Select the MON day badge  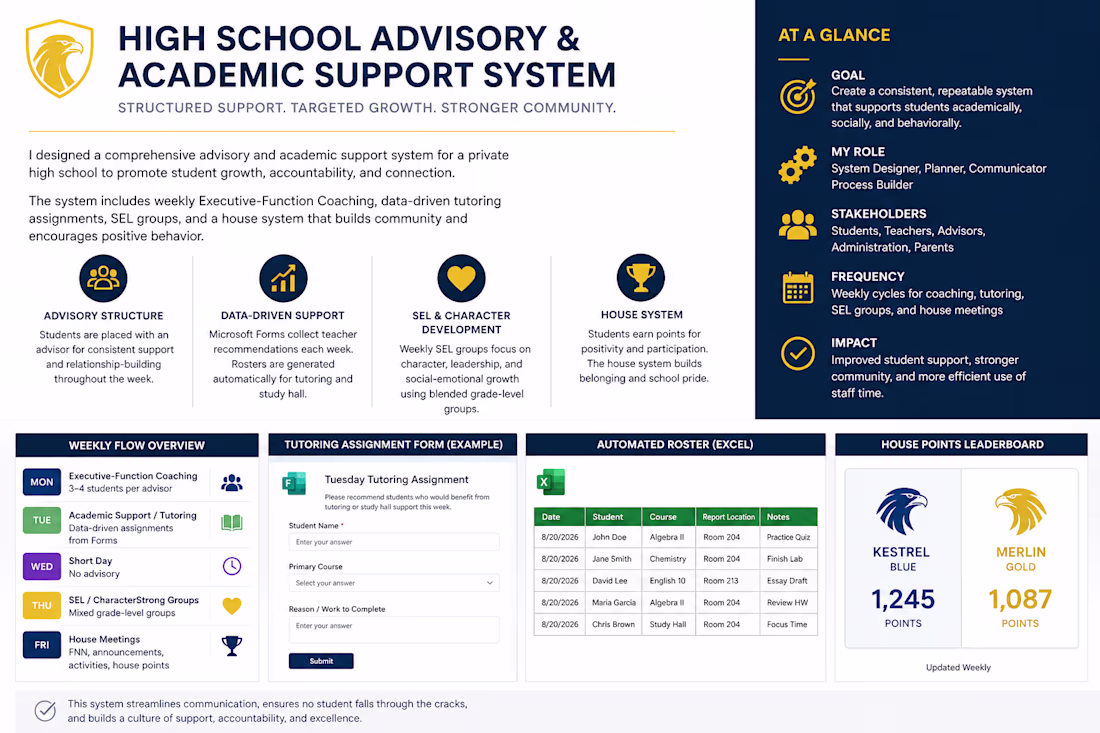pyautogui.click(x=41, y=482)
